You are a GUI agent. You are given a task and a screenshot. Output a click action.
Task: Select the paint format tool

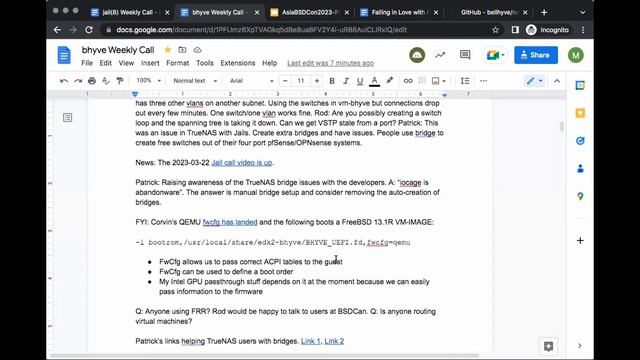coord(120,81)
